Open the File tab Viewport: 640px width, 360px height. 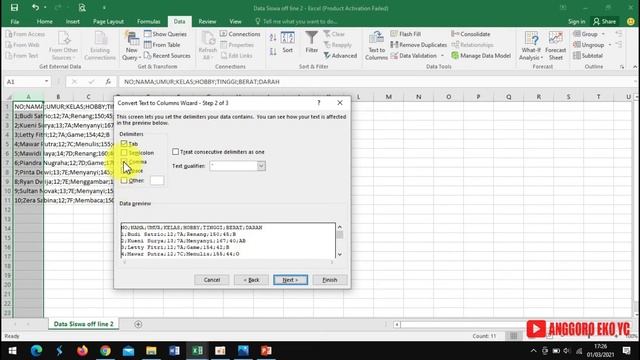coord(15,22)
